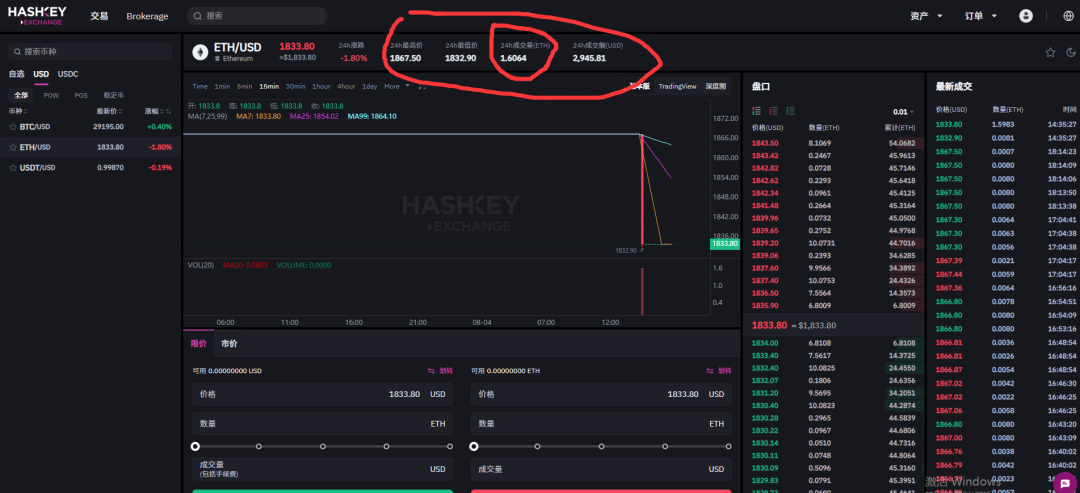This screenshot has width=1080, height=493.
Task: Switch chart to 深度图 depth view
Action: [x=714, y=86]
